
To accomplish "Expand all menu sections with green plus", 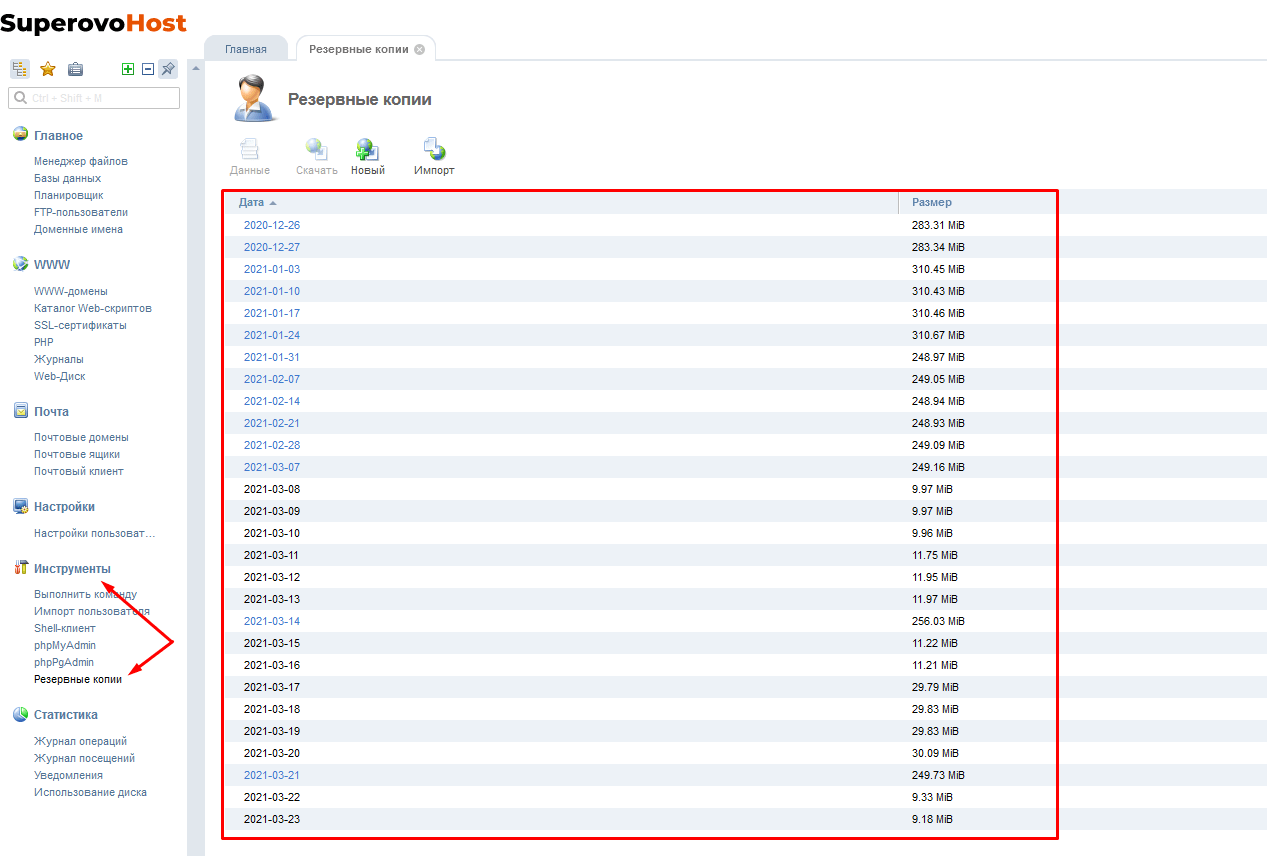I will point(127,69).
